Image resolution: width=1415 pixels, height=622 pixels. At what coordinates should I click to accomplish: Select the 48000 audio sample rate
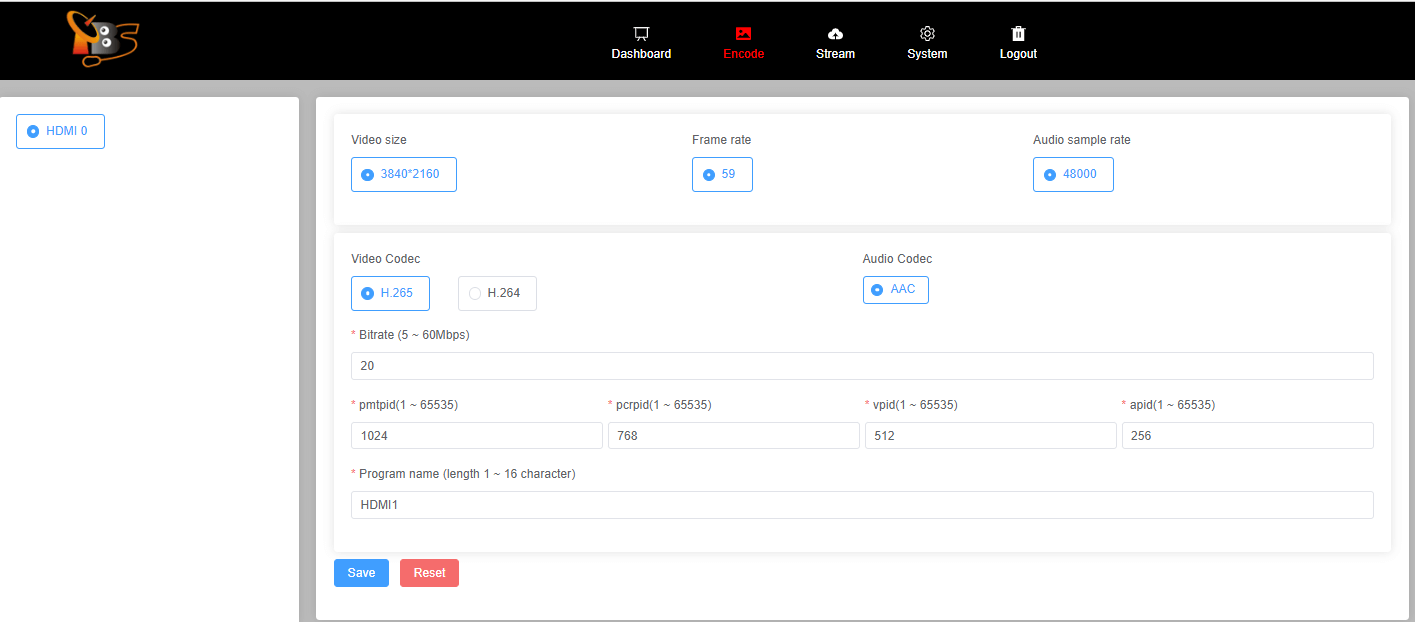pyautogui.click(x=1072, y=174)
